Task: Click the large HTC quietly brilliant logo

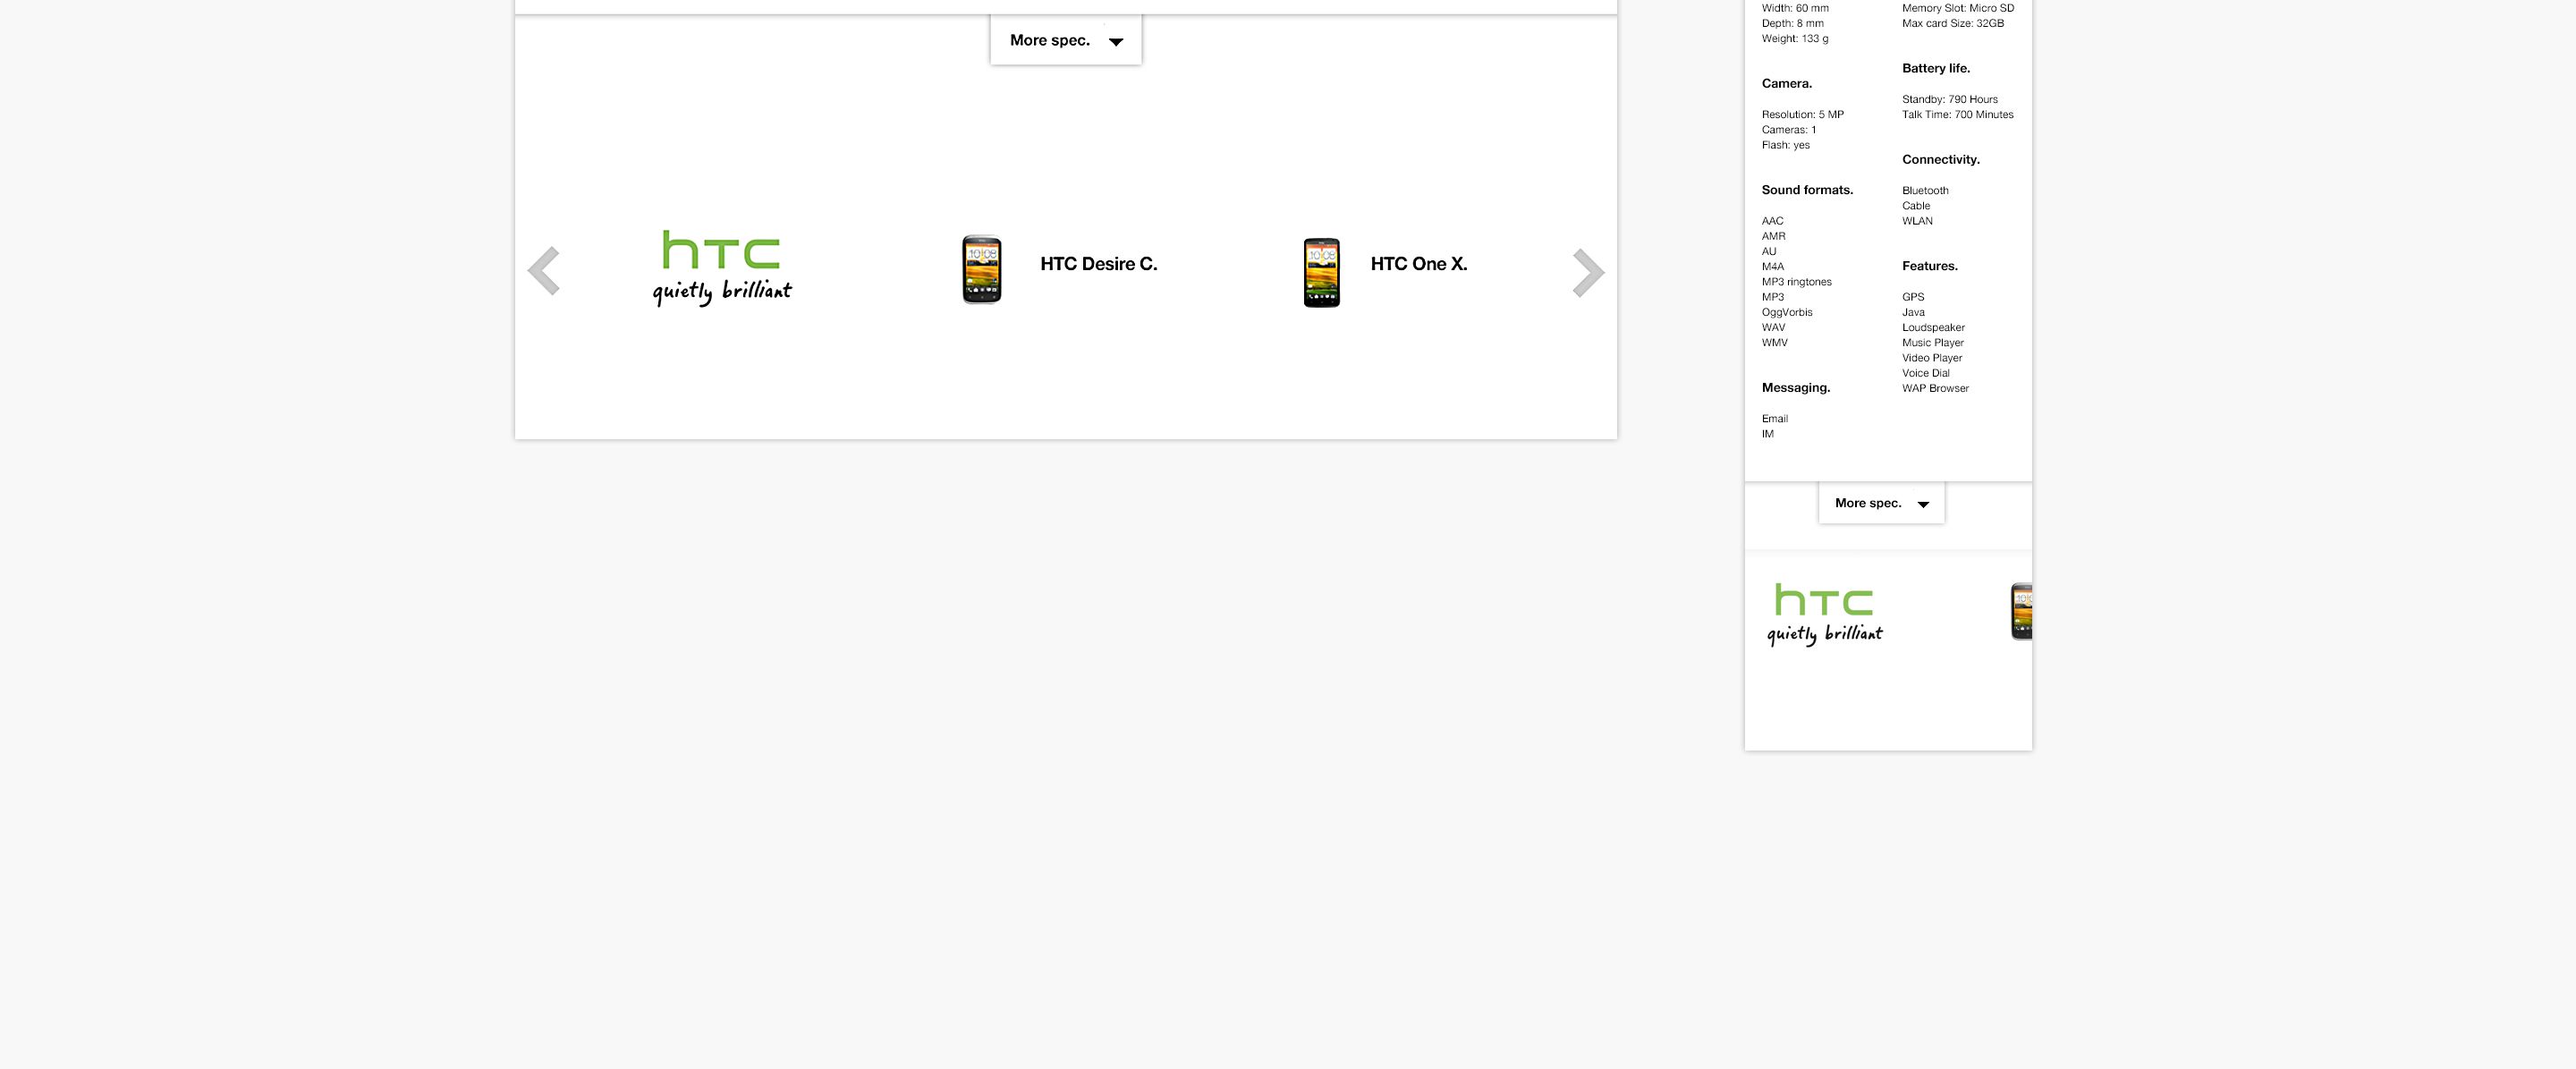Action: click(722, 267)
